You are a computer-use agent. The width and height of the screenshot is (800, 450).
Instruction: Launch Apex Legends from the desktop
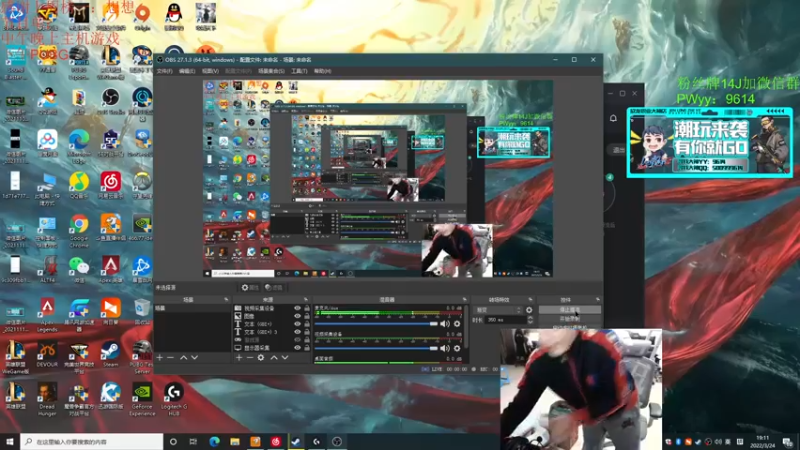47,314
